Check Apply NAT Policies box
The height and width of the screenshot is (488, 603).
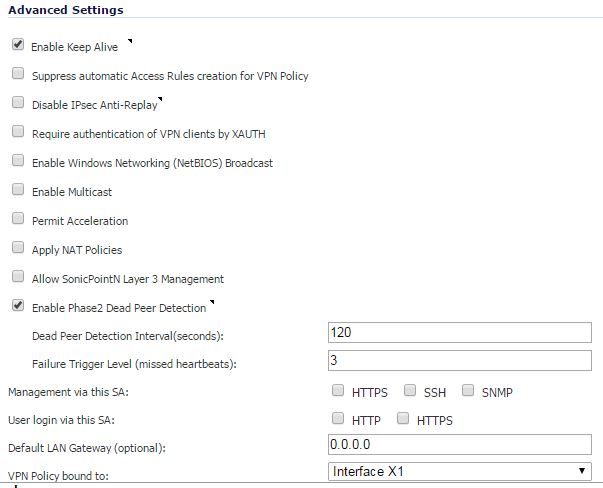coord(18,247)
